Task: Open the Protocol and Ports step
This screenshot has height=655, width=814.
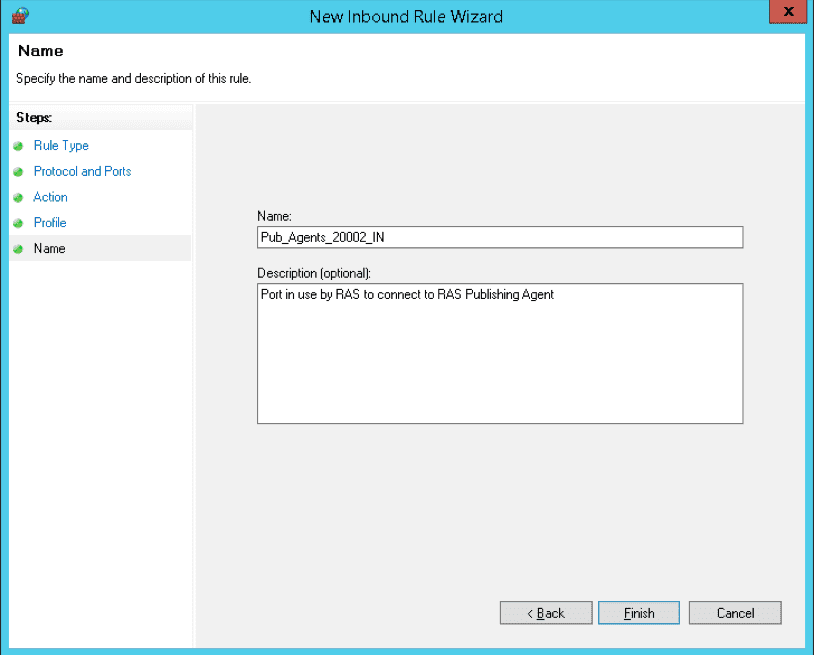Action: 82,171
